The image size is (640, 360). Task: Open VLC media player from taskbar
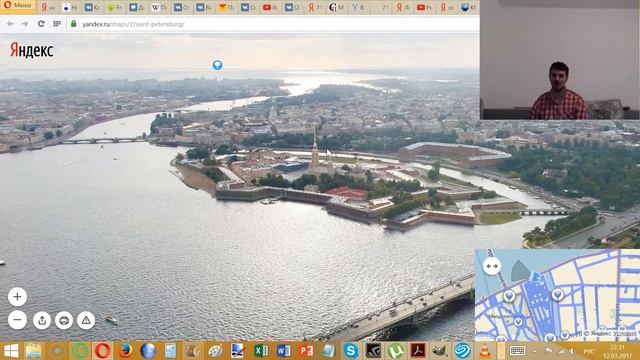[x=485, y=351]
